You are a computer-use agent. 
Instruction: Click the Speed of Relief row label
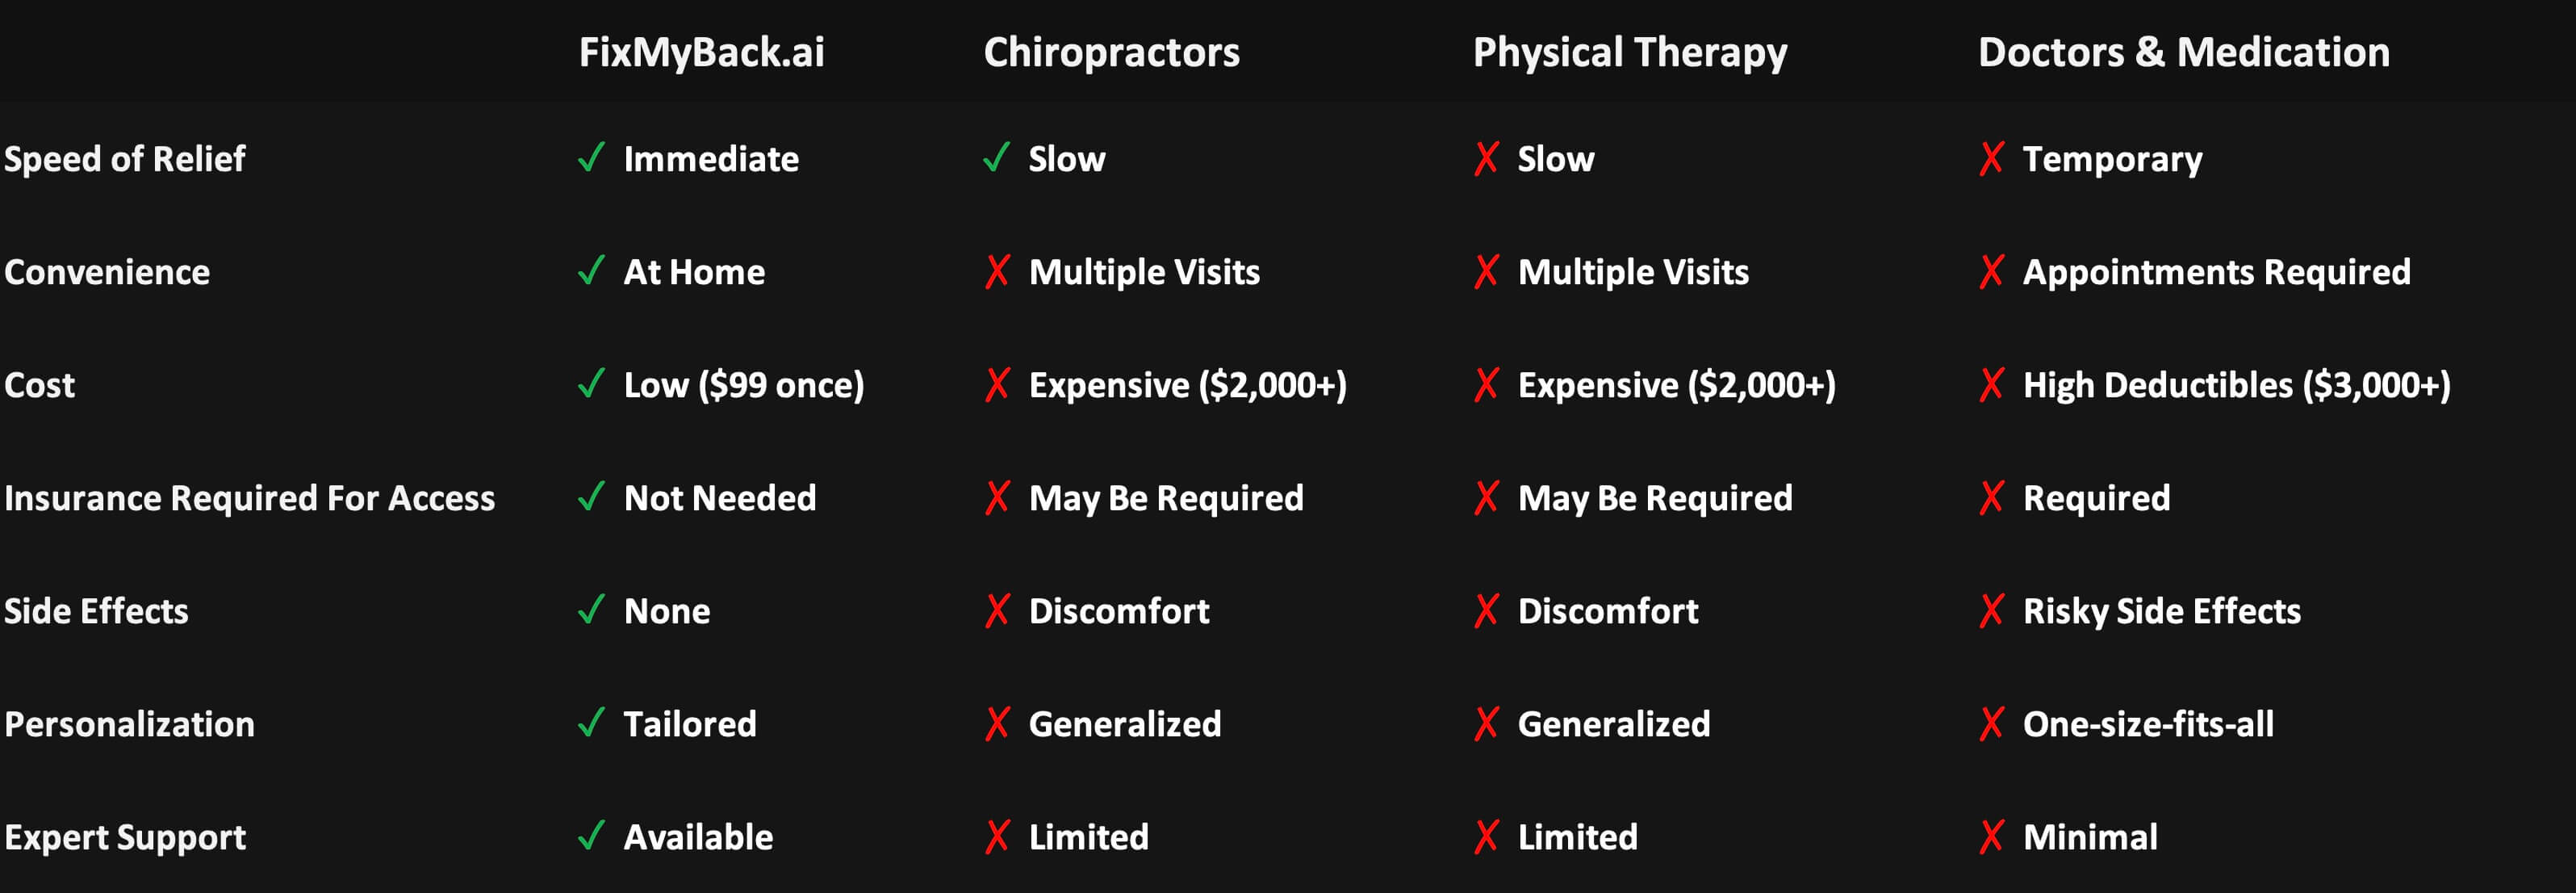pyautogui.click(x=125, y=159)
